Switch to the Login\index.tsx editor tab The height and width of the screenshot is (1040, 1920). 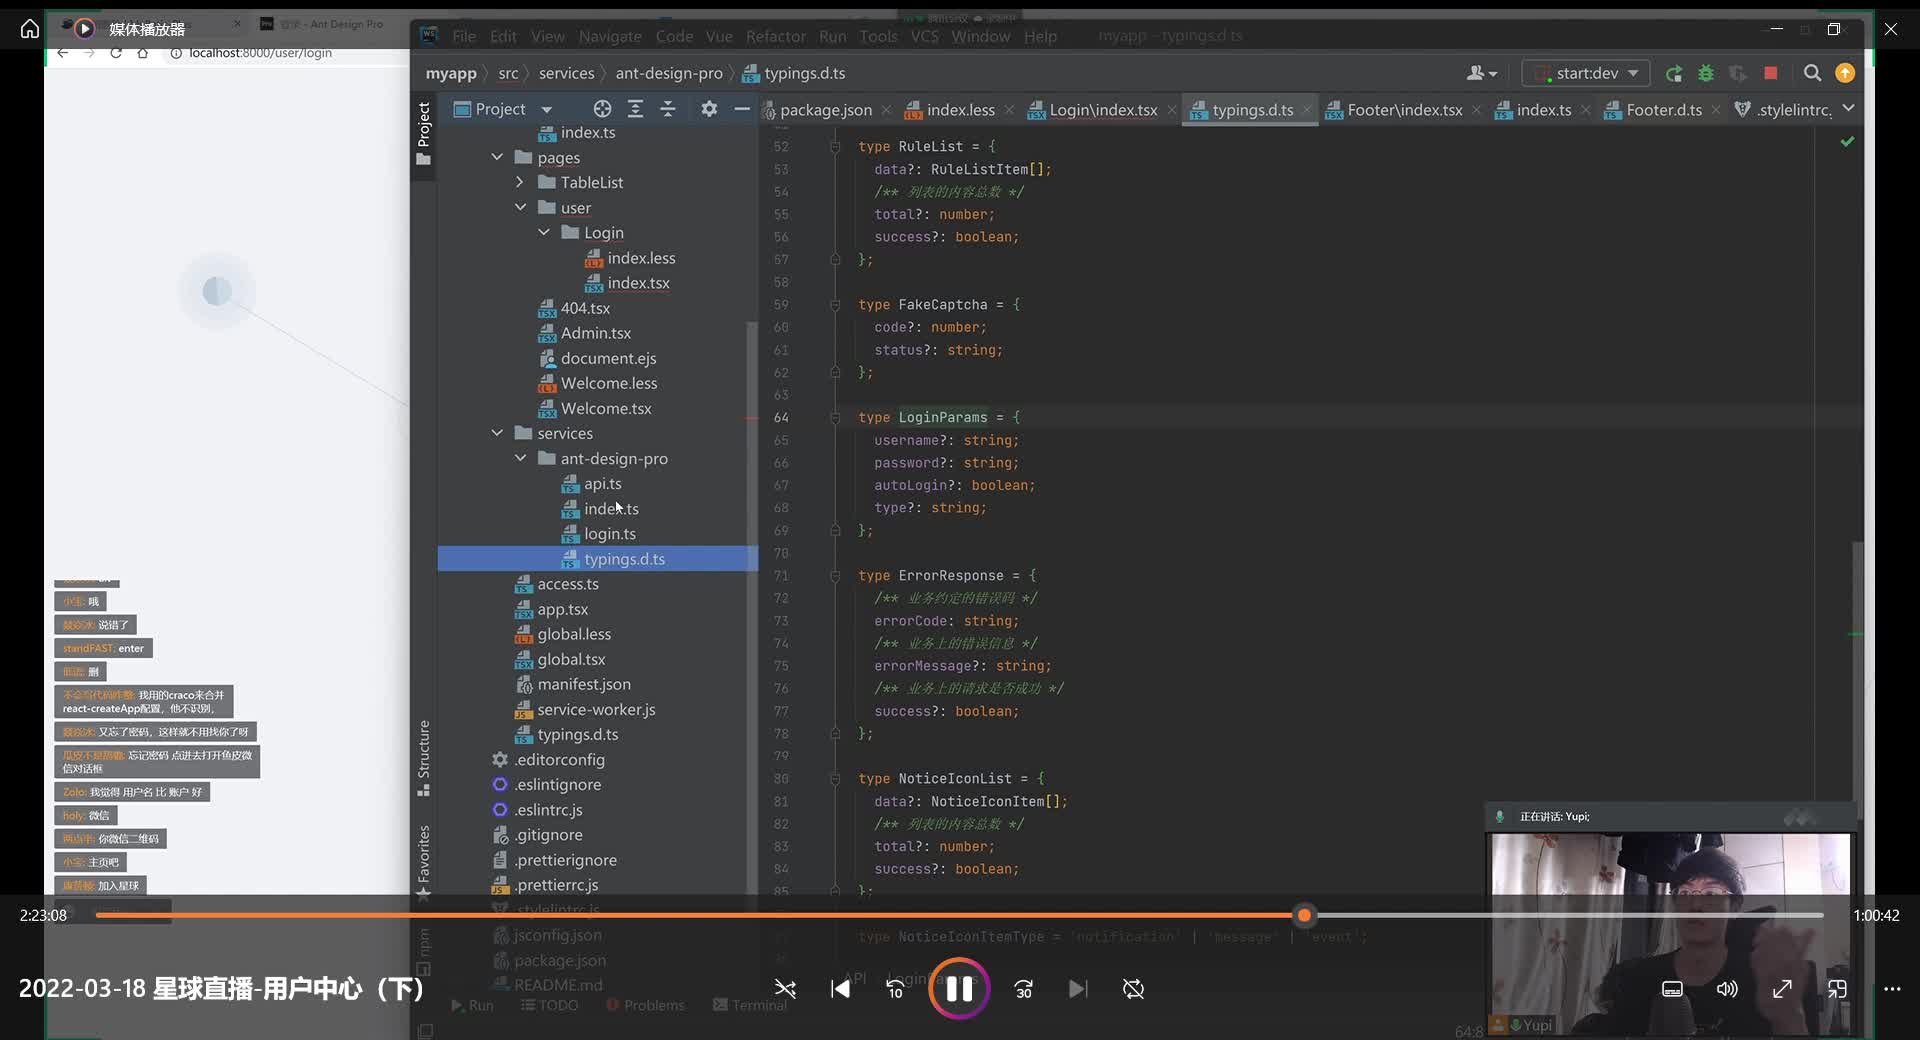(1102, 110)
